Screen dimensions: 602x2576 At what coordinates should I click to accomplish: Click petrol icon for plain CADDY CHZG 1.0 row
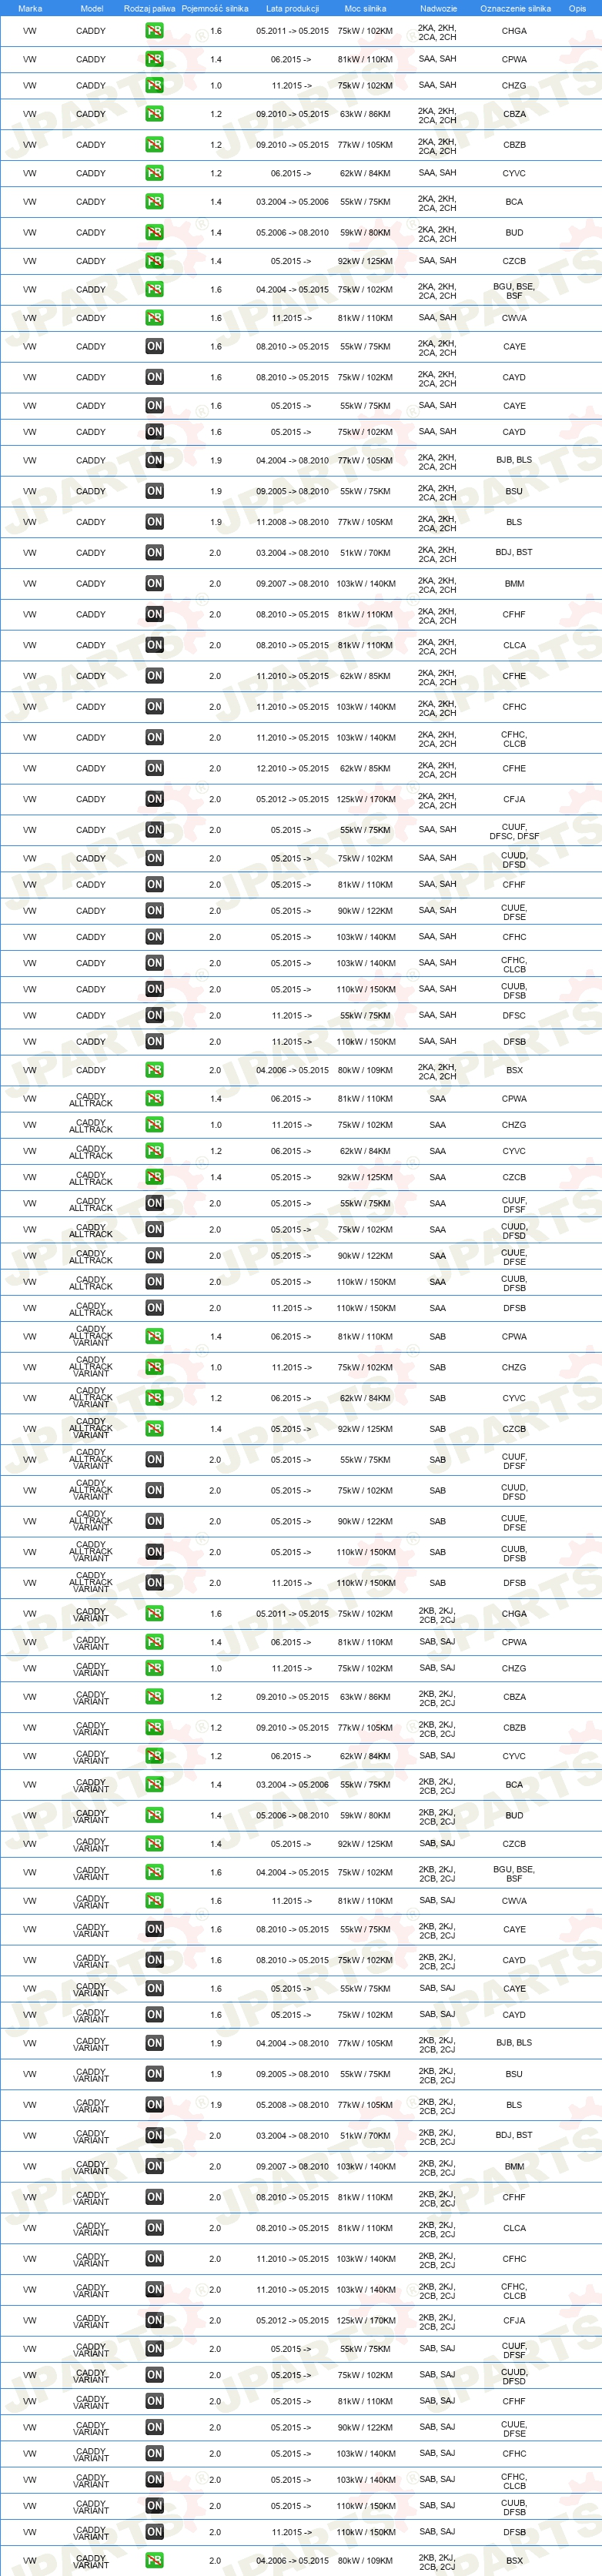pos(154,86)
